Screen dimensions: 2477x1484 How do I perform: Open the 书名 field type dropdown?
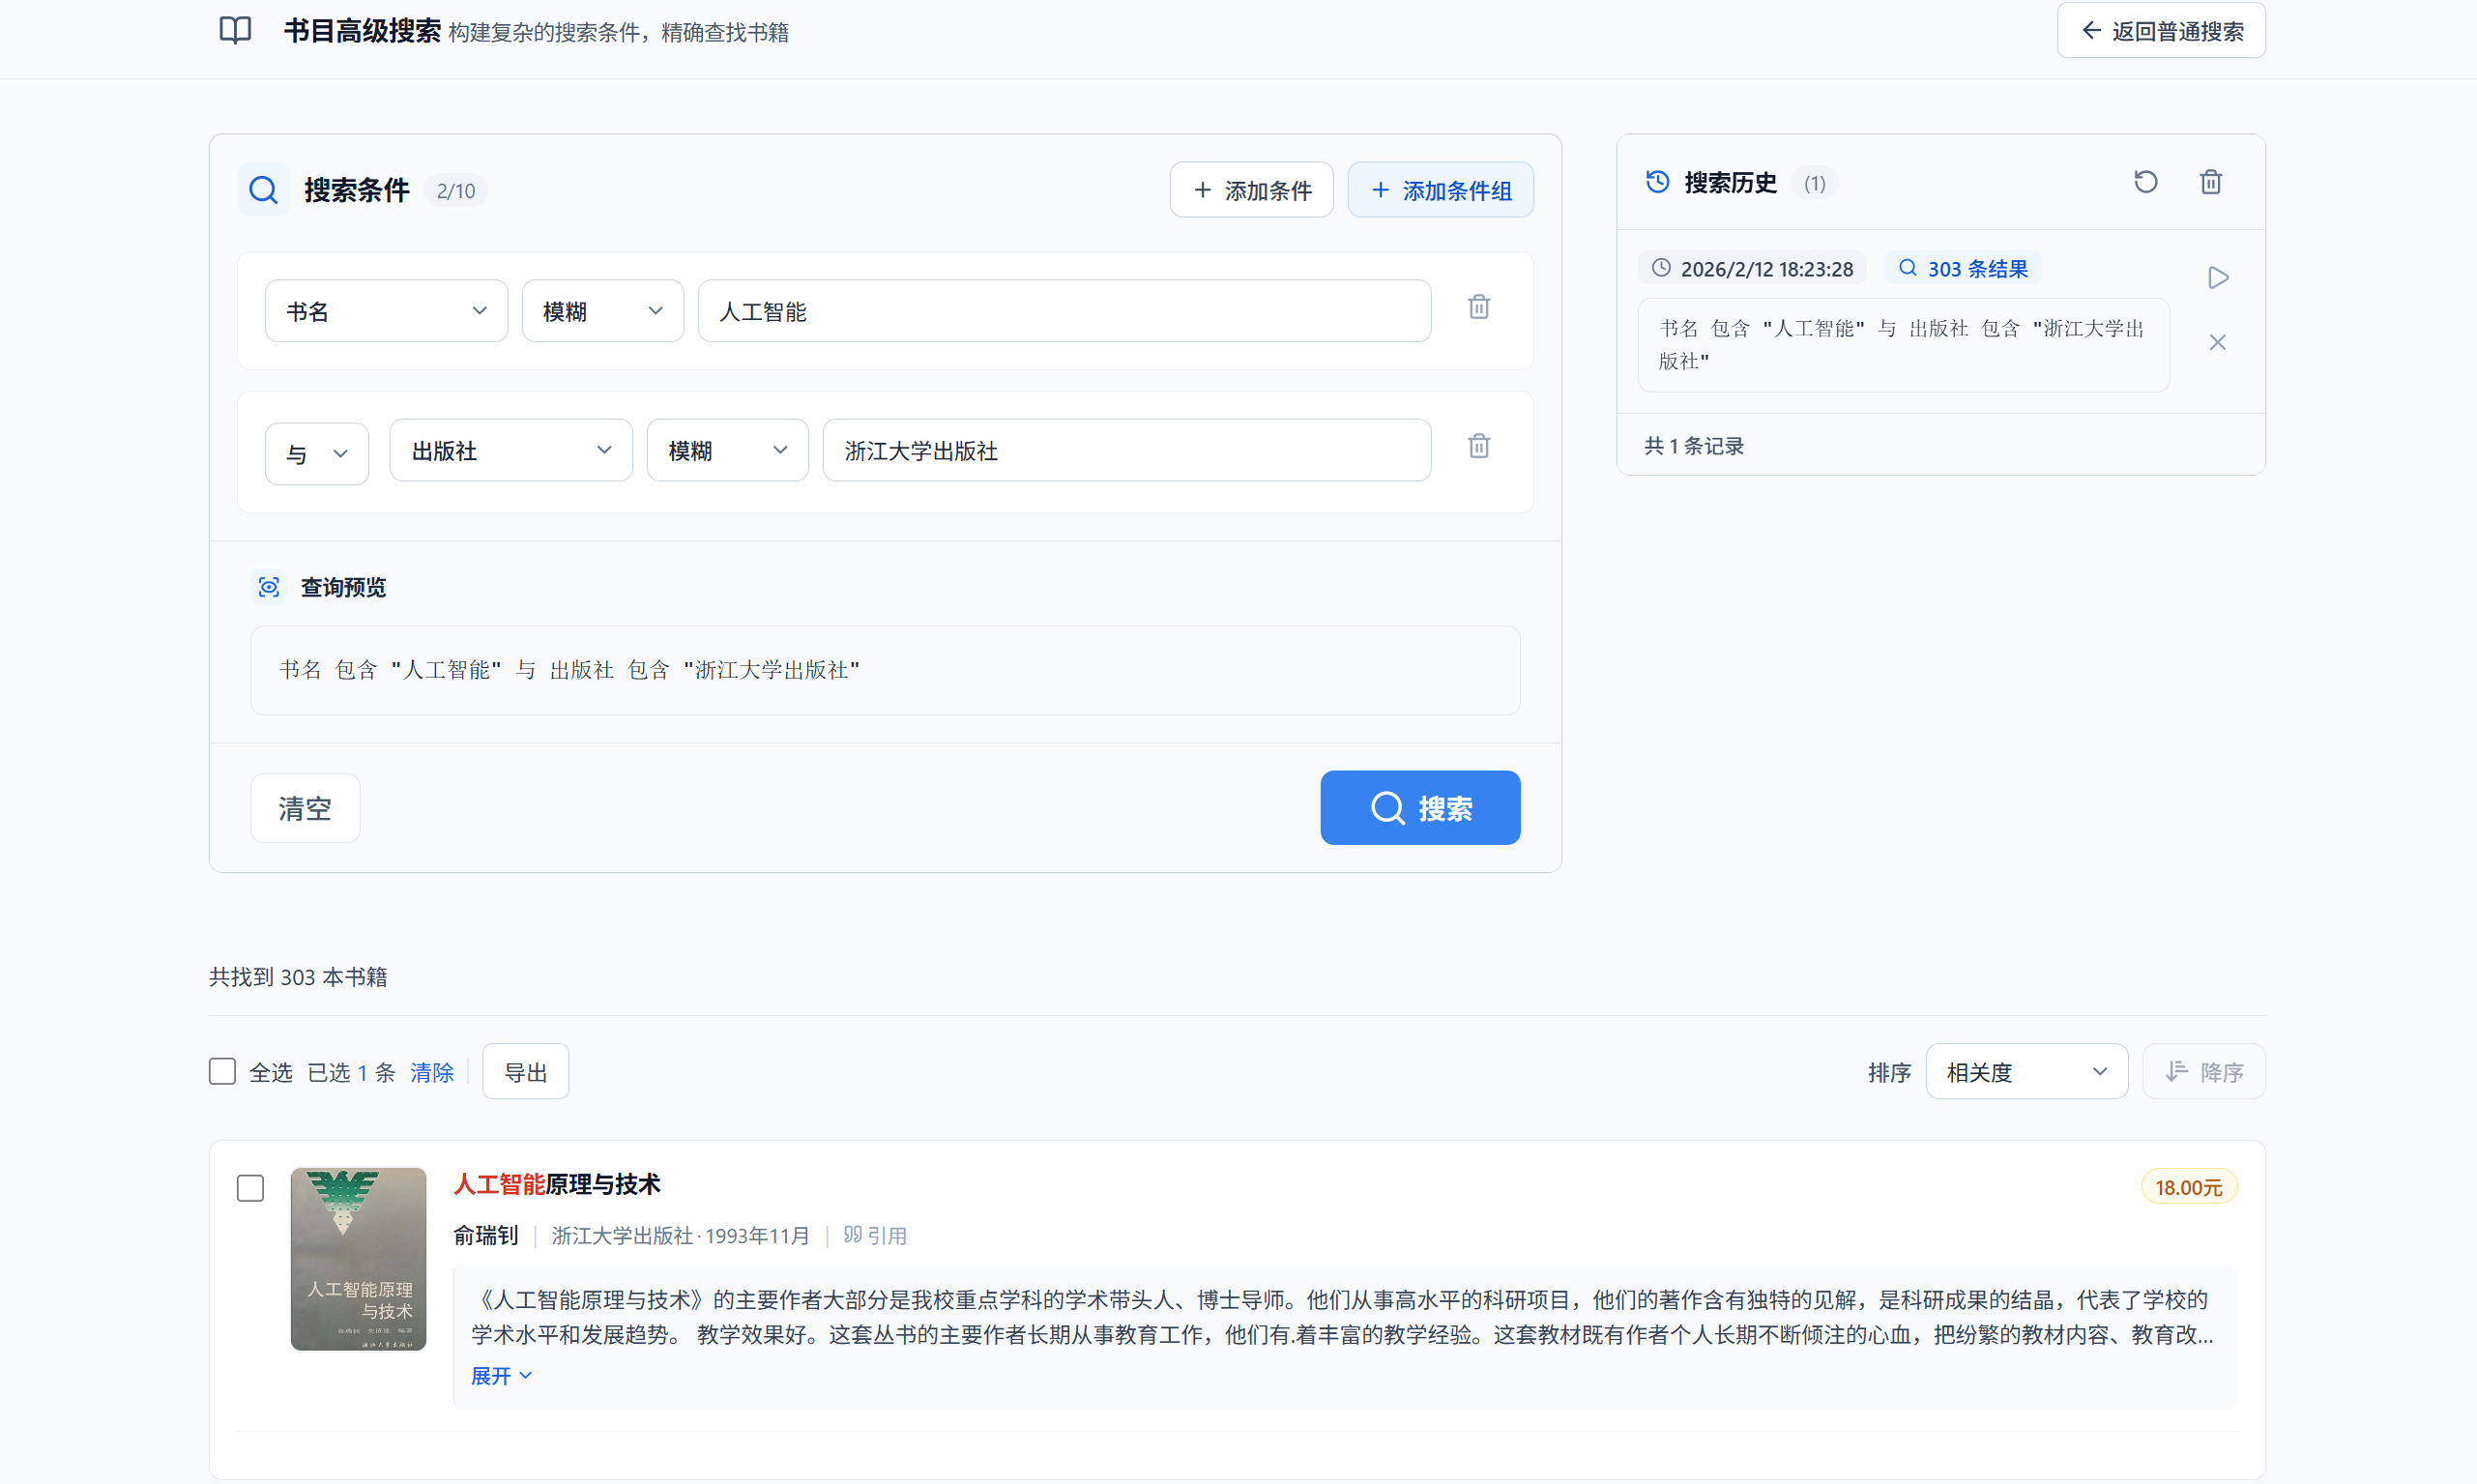pos(386,310)
